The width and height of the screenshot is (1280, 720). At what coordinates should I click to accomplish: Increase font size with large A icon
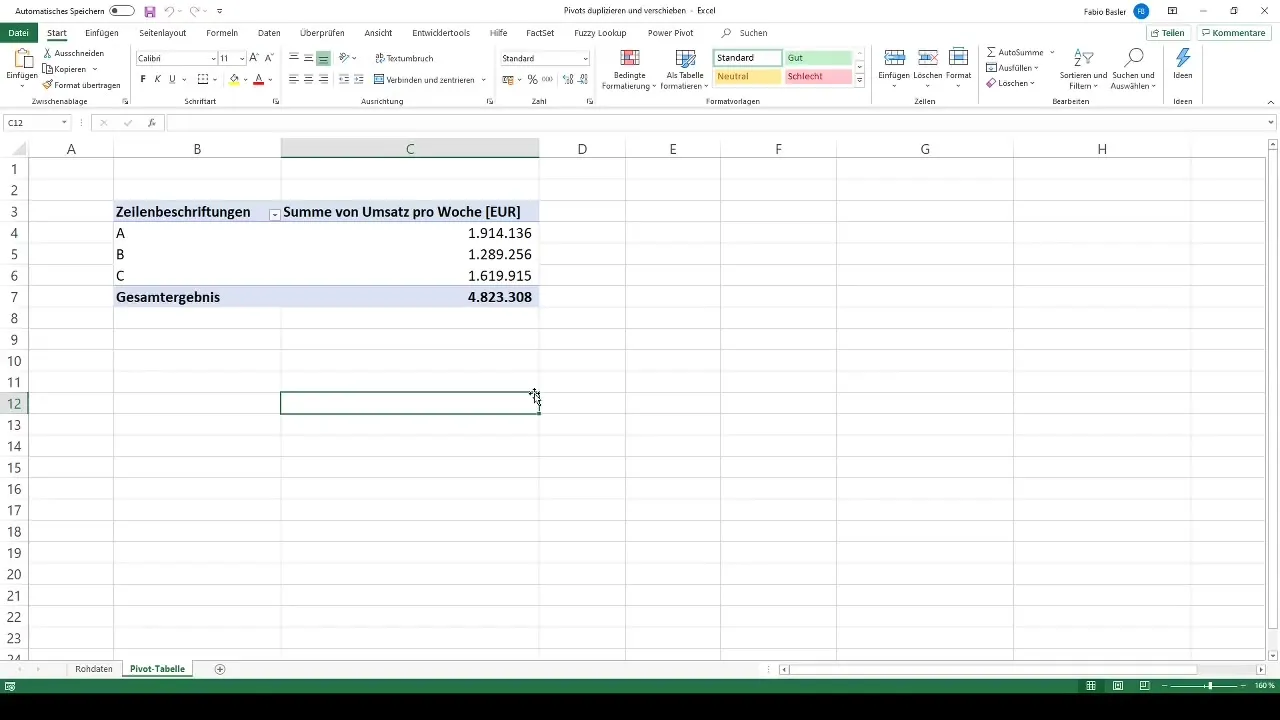(254, 58)
